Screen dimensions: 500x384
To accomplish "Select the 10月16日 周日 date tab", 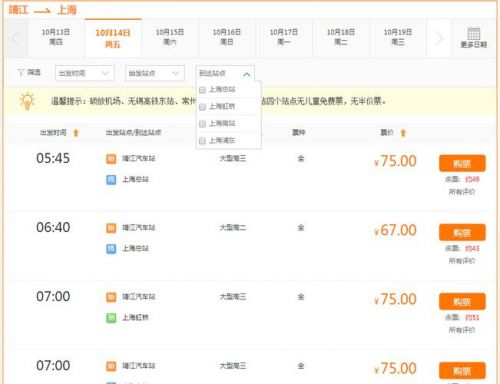I will [x=227, y=37].
